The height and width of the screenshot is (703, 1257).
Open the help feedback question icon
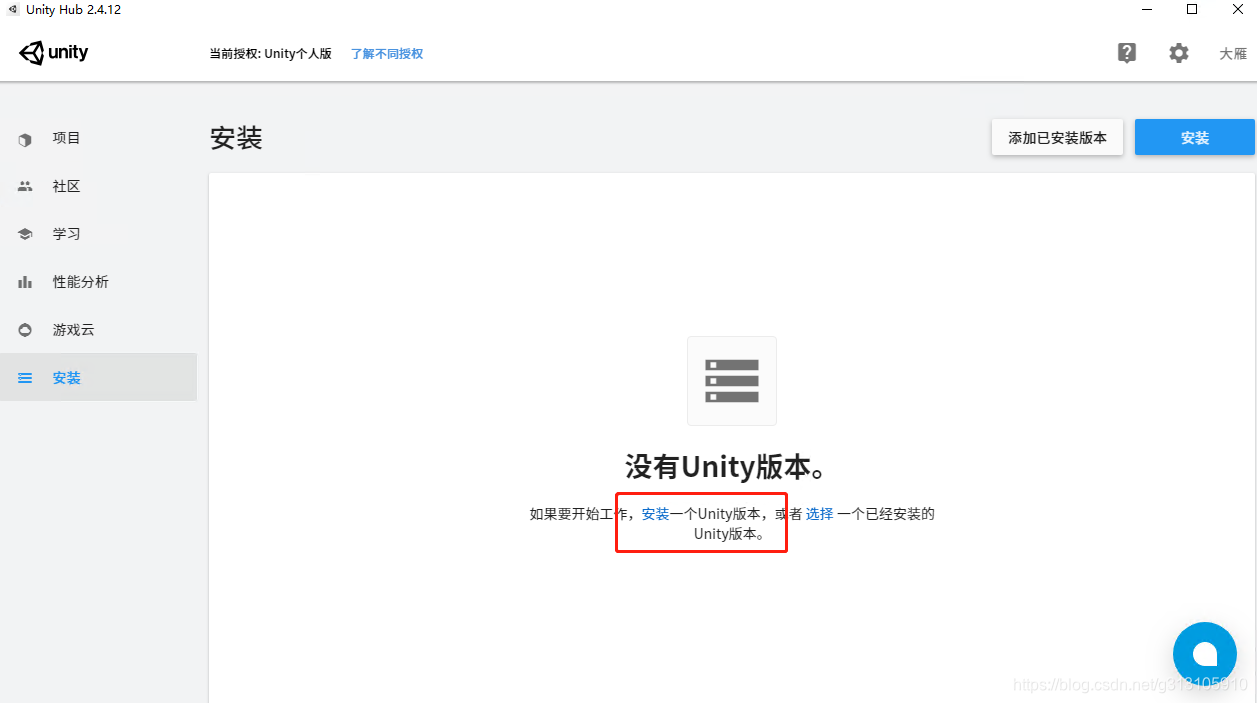coord(1127,53)
